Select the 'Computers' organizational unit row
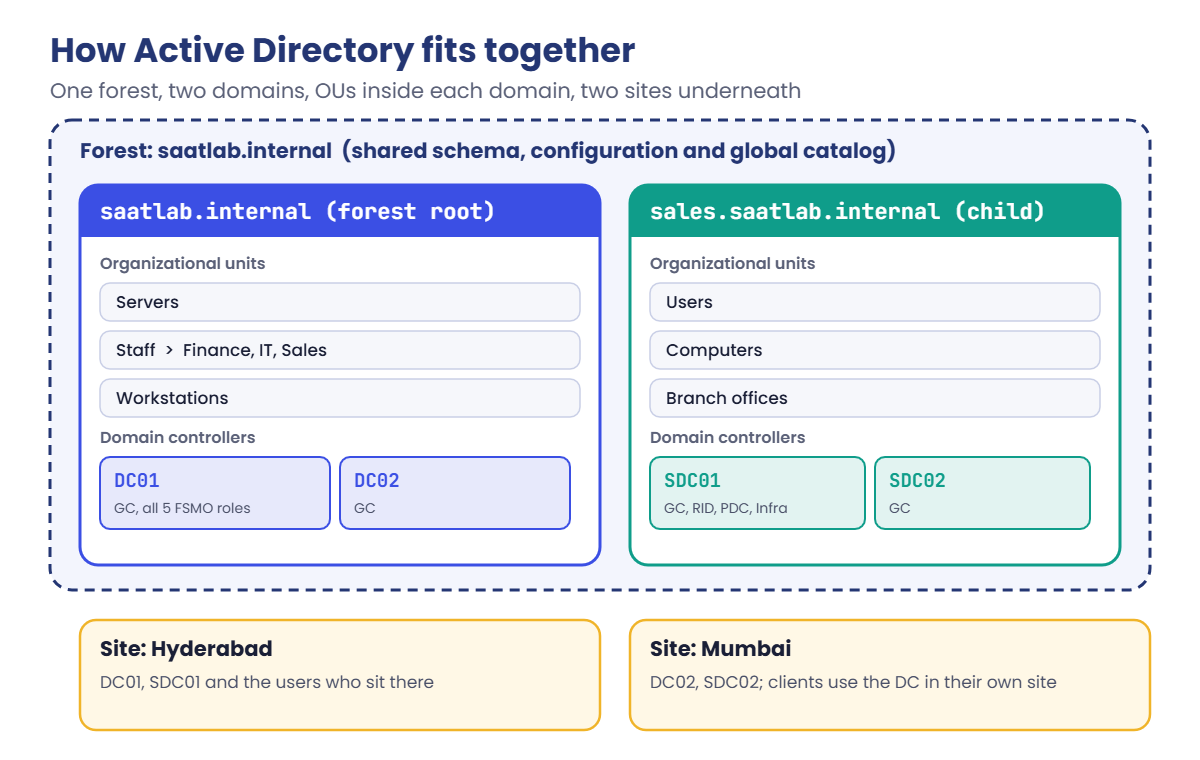This screenshot has height=760, width=1200. [x=875, y=350]
